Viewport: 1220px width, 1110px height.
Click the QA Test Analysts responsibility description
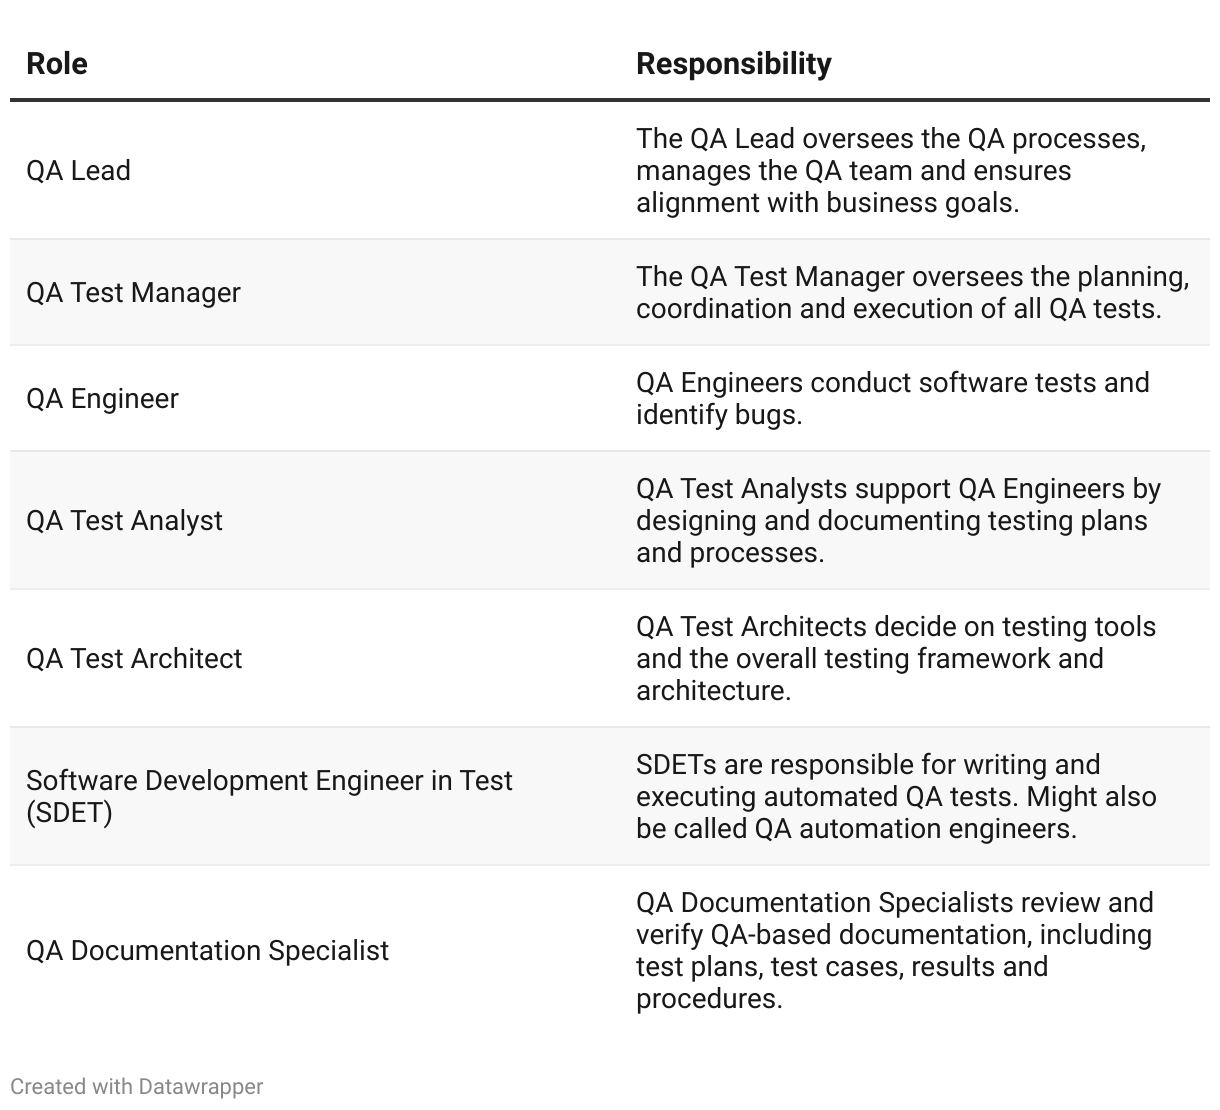click(x=897, y=521)
